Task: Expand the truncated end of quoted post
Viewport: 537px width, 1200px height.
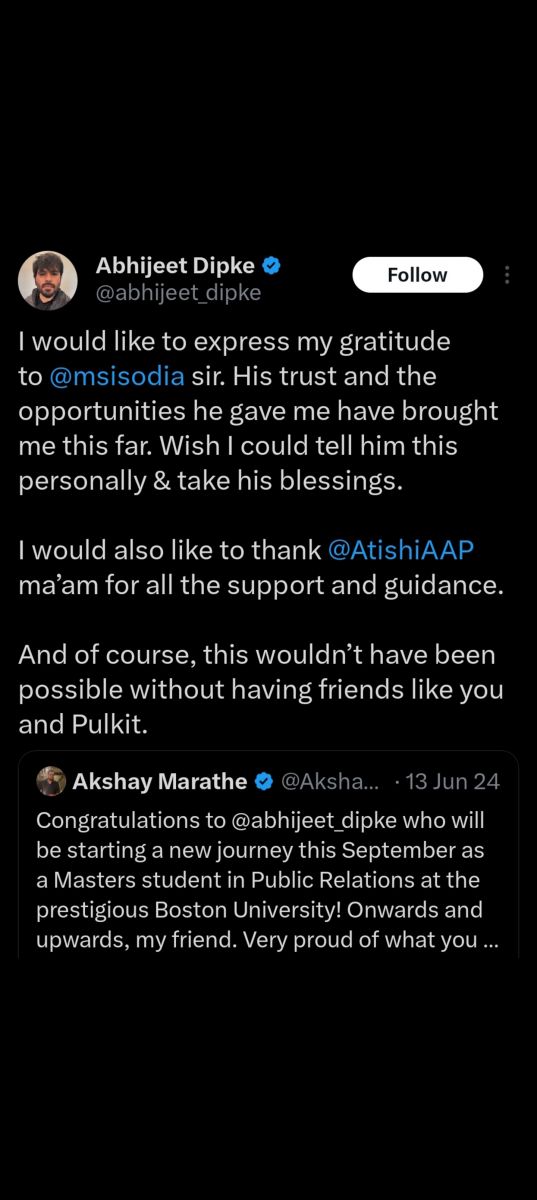Action: 489,941
